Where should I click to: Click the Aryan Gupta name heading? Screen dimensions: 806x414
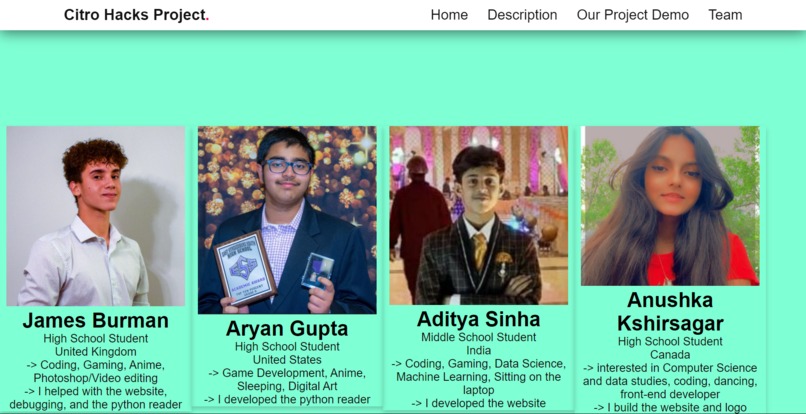coord(287,329)
